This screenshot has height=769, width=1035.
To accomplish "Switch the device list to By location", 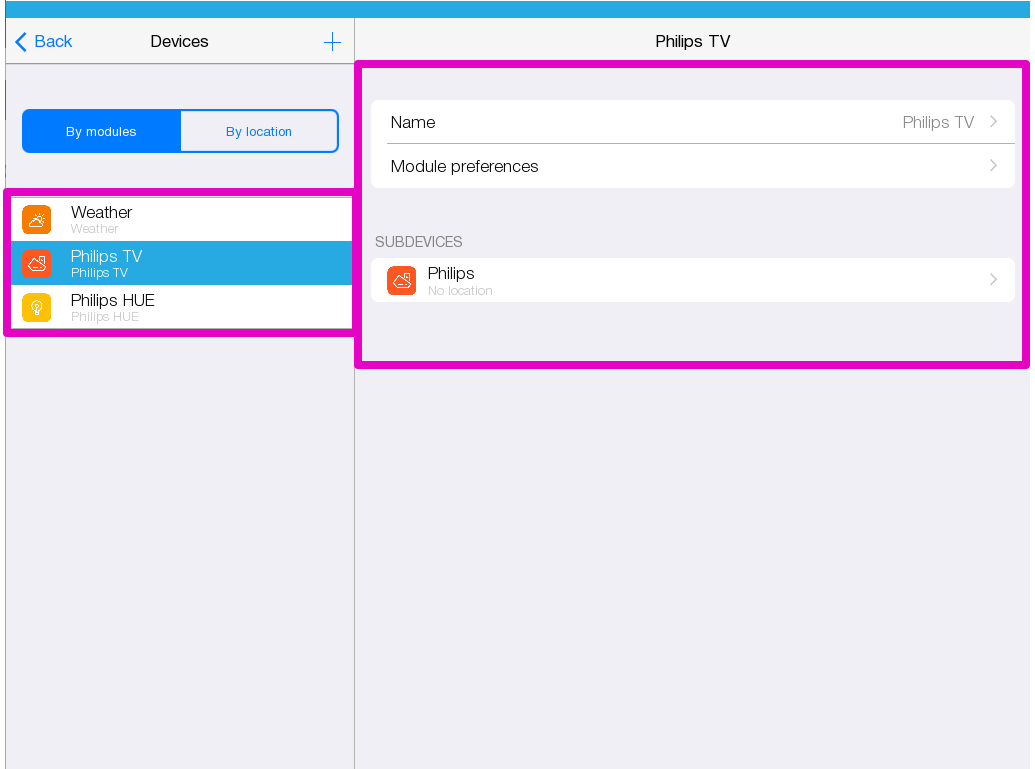I will click(x=258, y=131).
